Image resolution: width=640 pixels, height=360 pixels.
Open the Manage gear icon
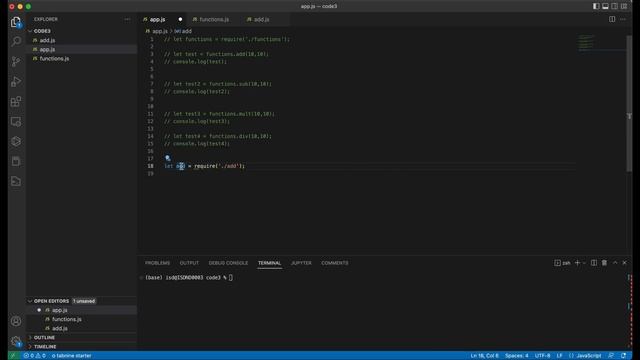(x=16, y=341)
